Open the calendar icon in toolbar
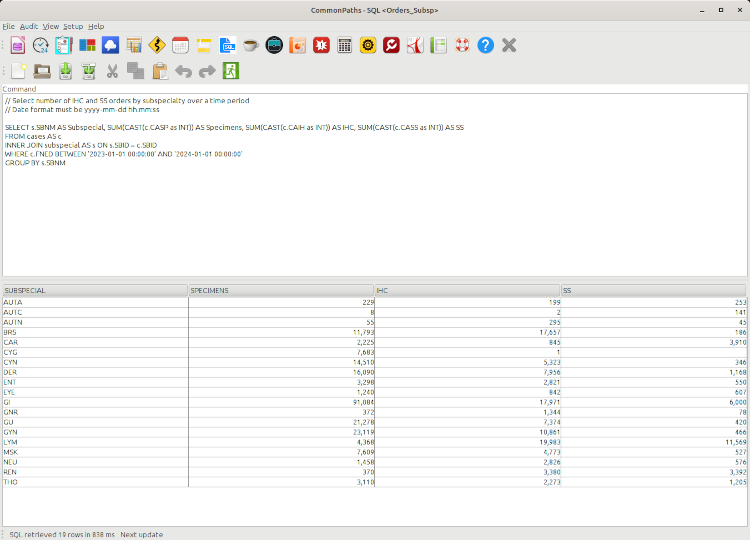 click(180, 45)
